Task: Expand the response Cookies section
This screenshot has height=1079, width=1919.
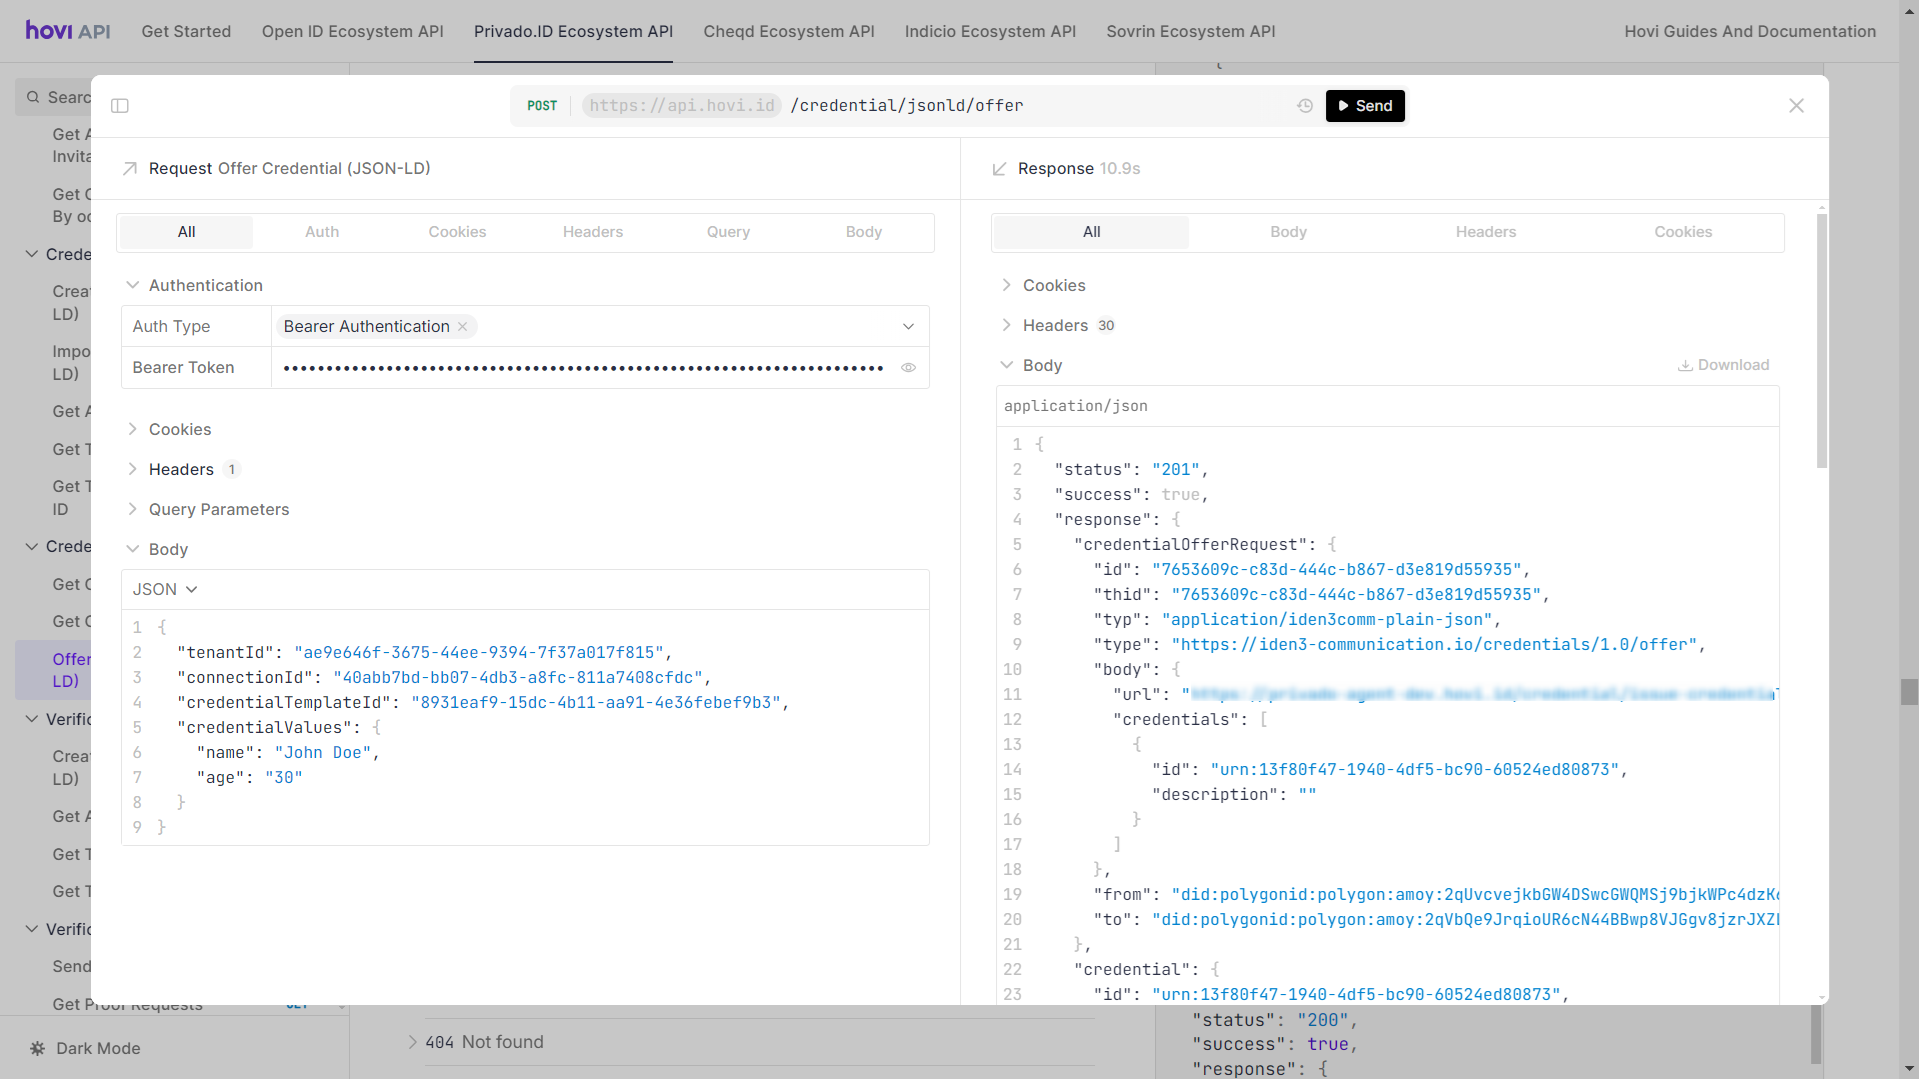Action: pyautogui.click(x=1053, y=286)
